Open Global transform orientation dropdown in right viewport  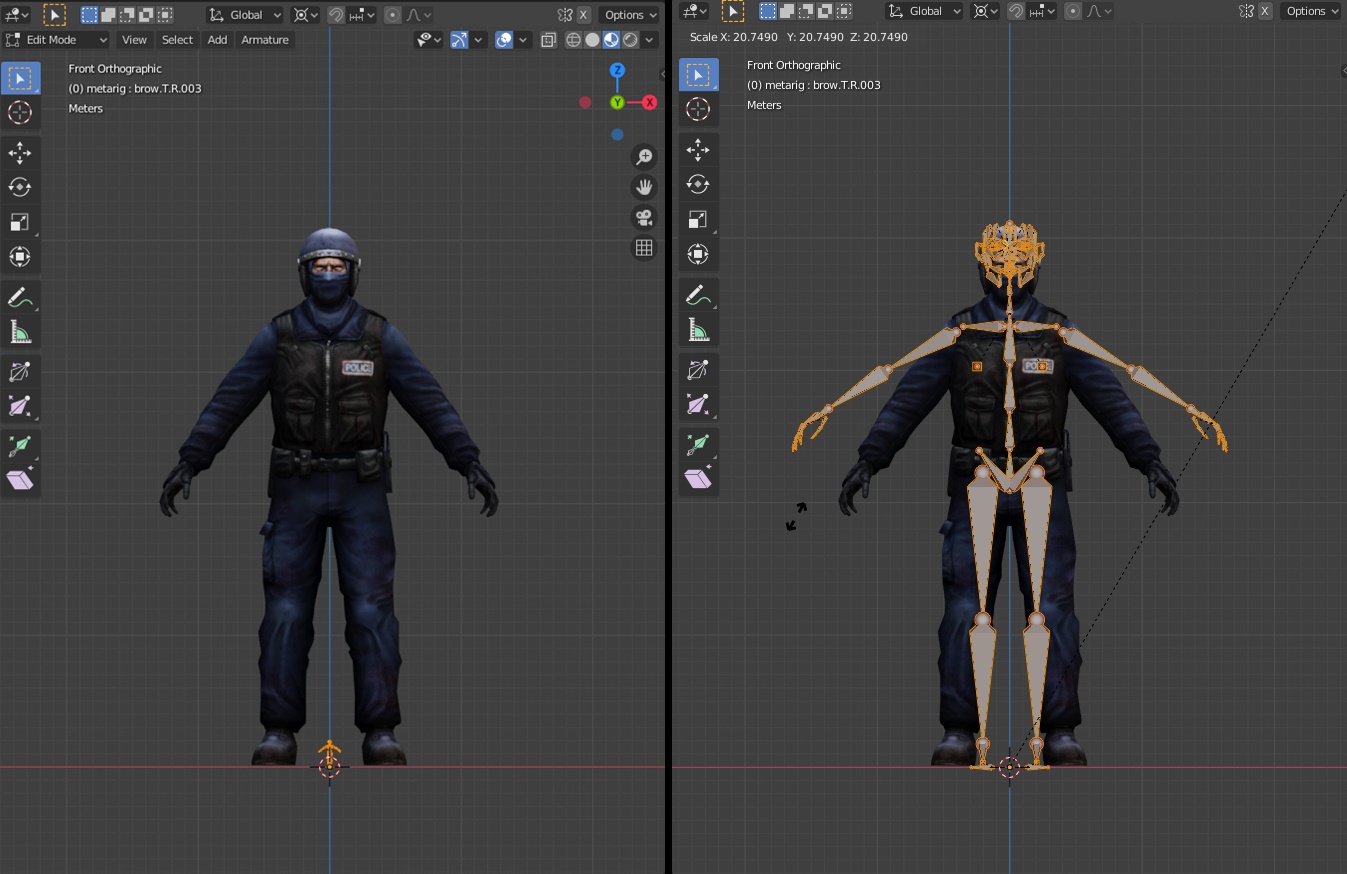[x=924, y=11]
